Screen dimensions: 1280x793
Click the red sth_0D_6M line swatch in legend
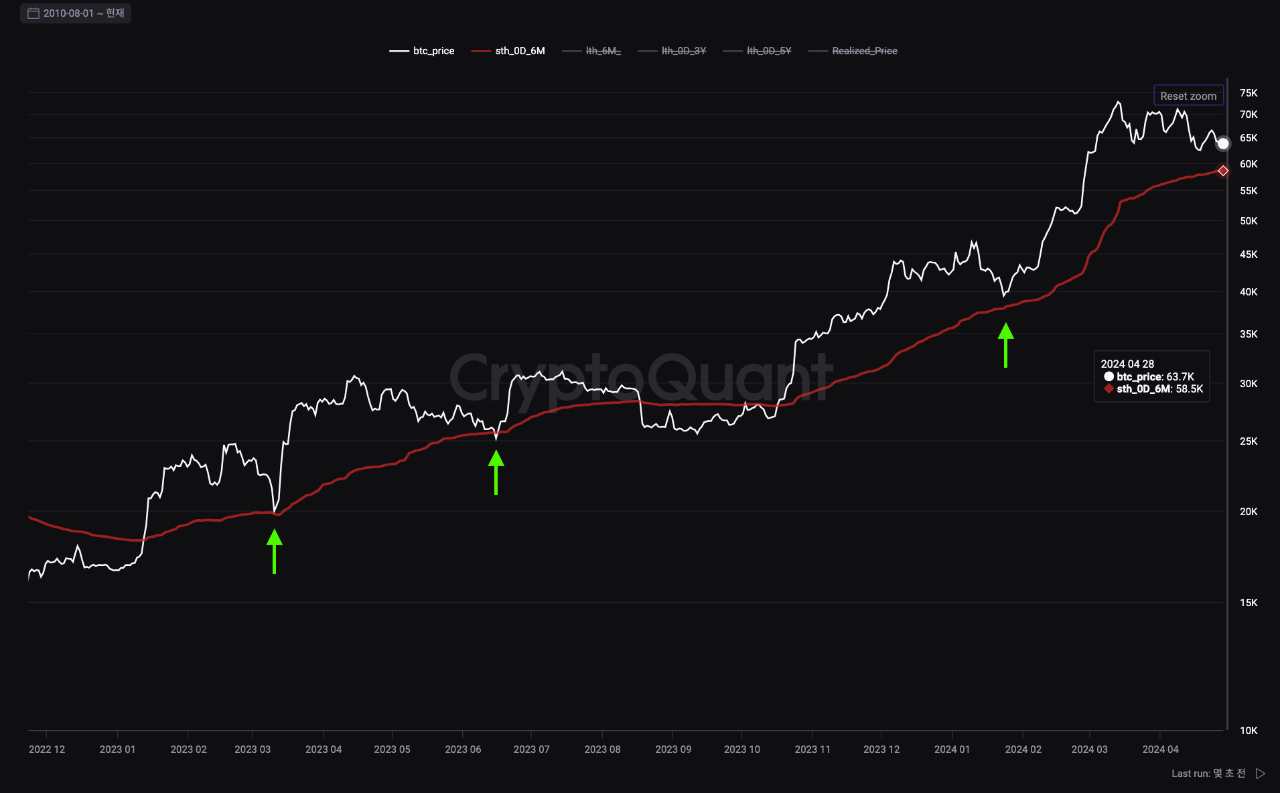483,50
